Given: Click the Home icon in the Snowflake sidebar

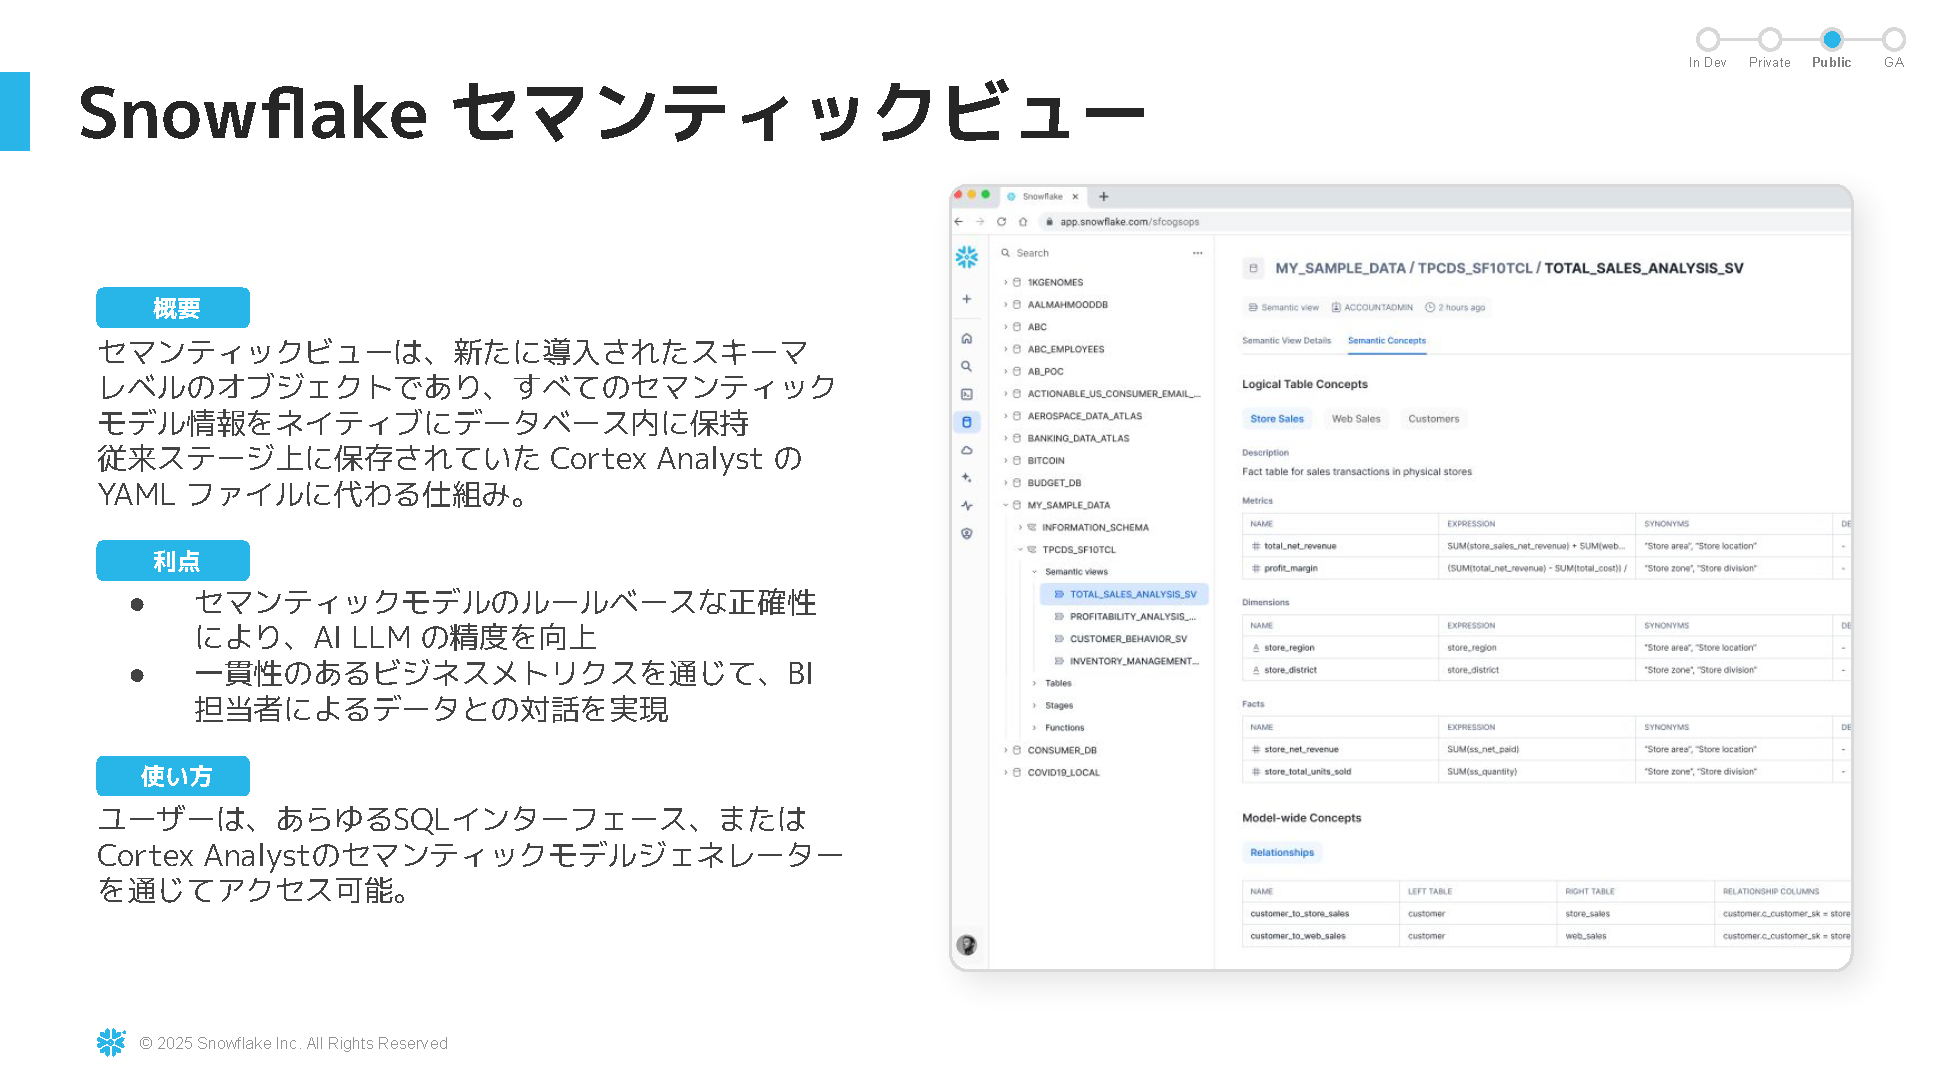Looking at the screenshot, I should pos(966,338).
